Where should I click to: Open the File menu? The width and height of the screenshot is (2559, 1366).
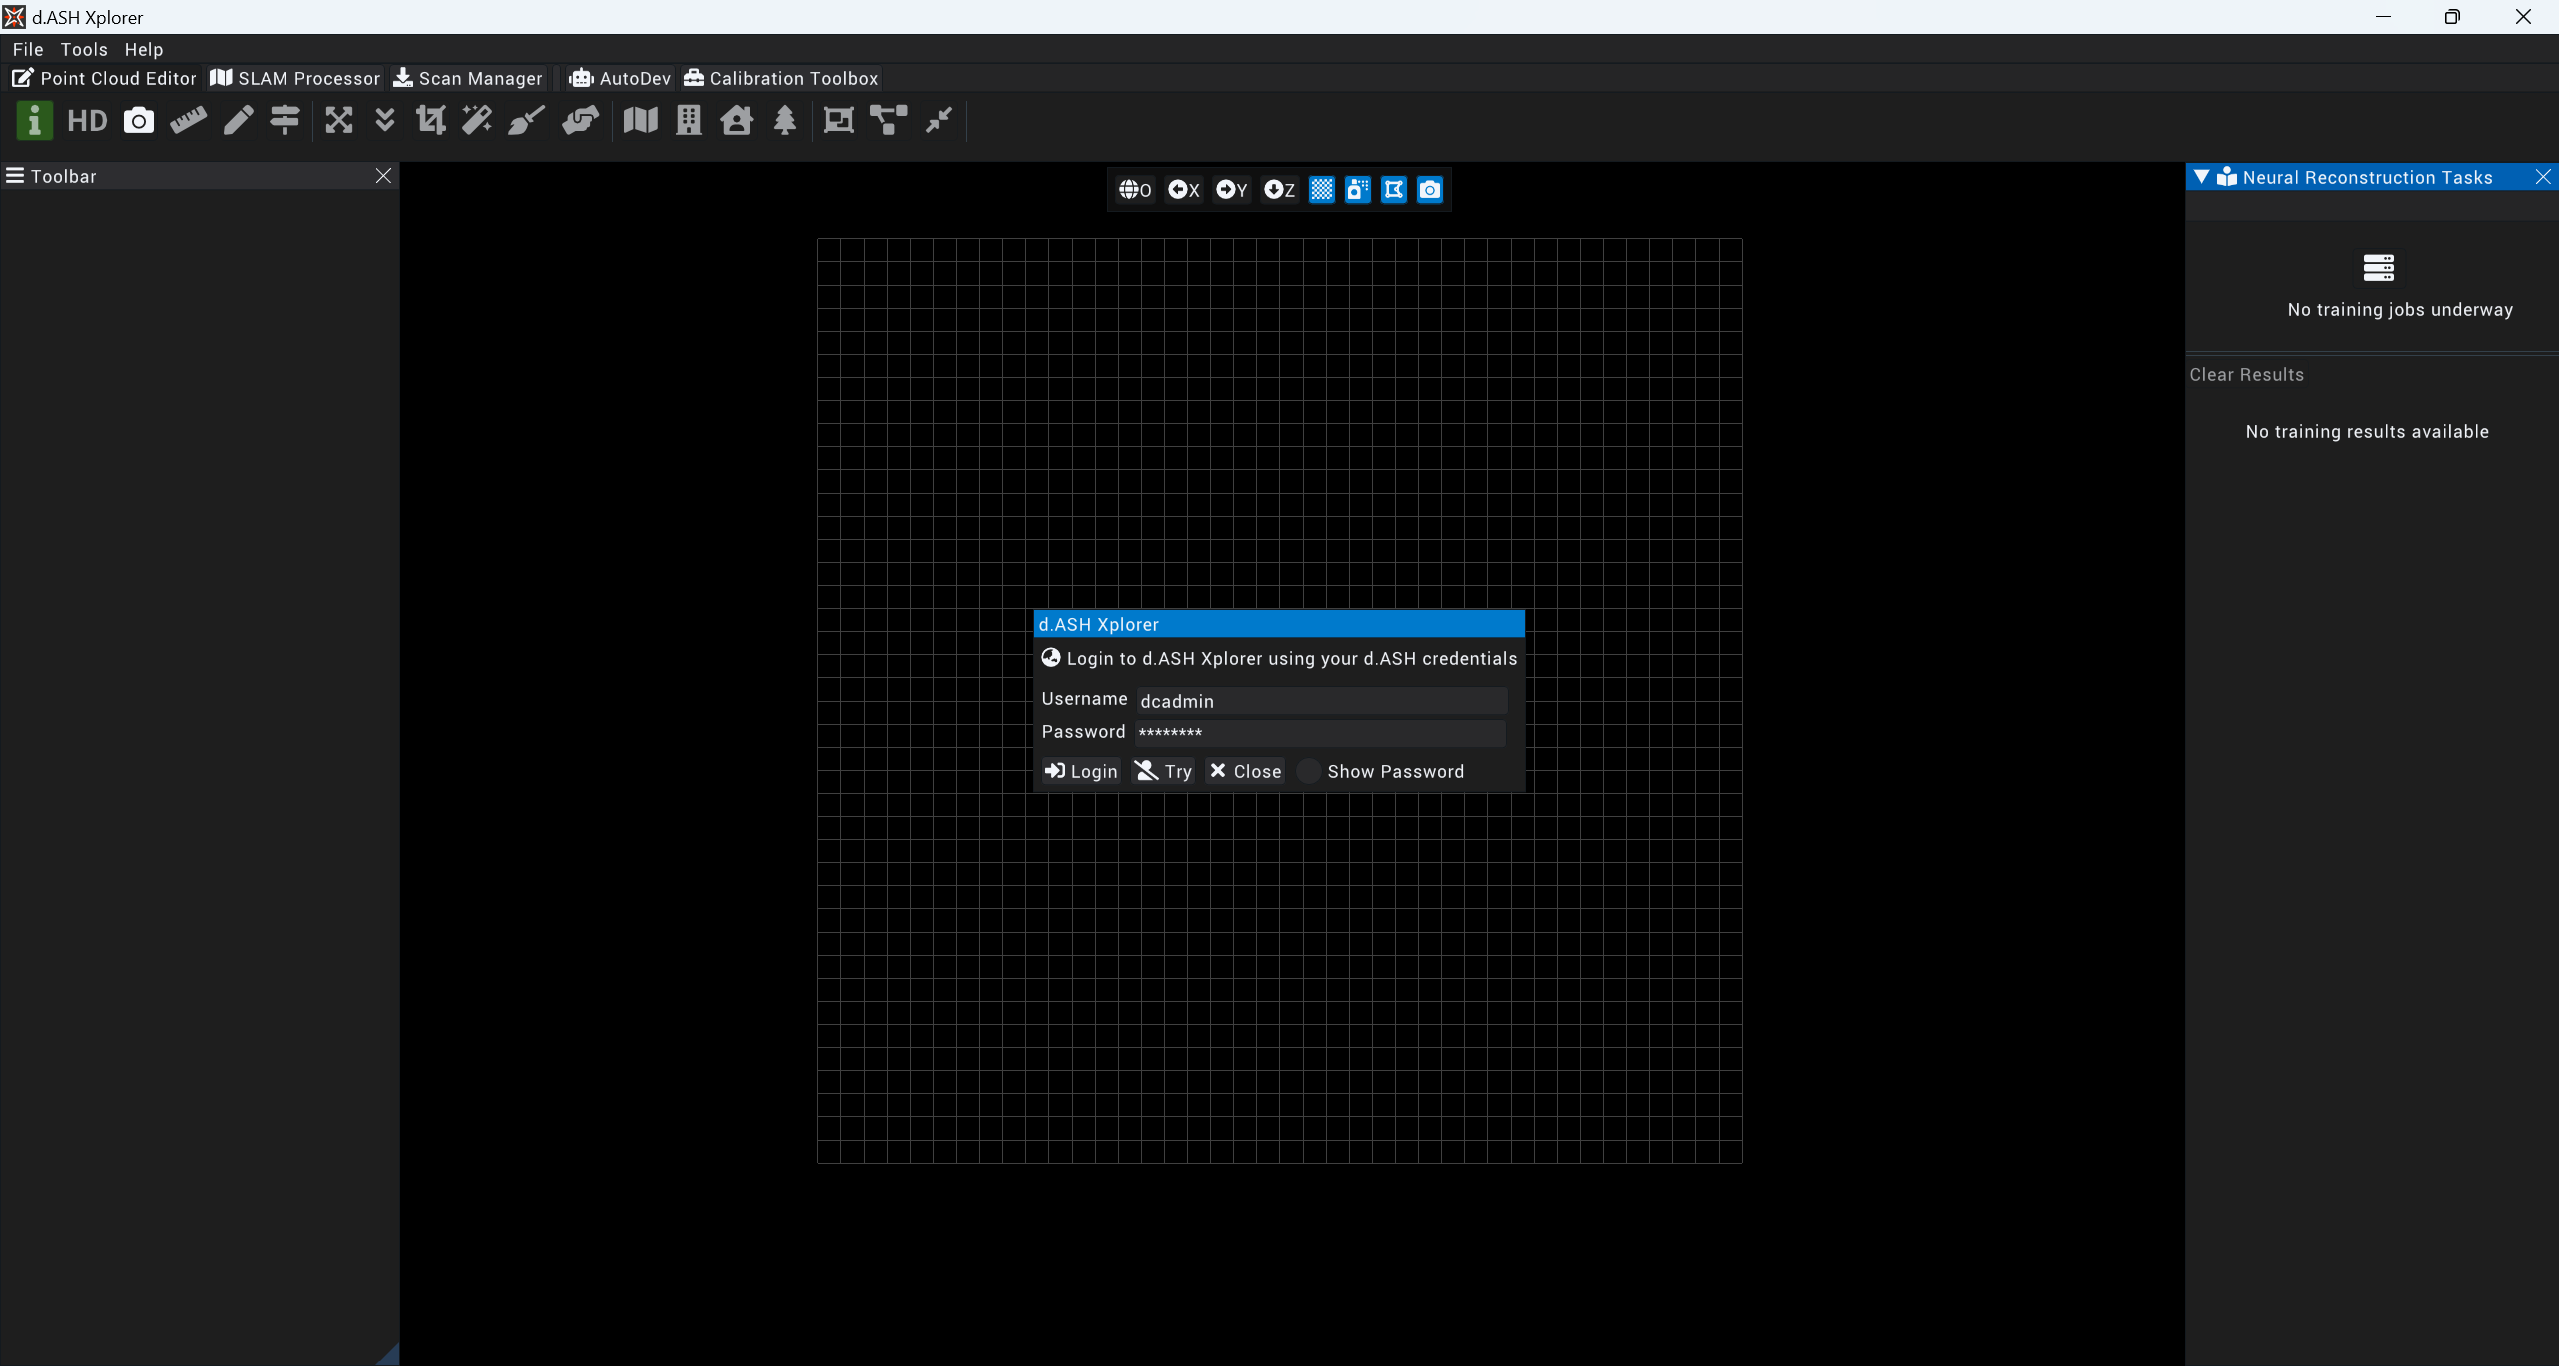[28, 49]
